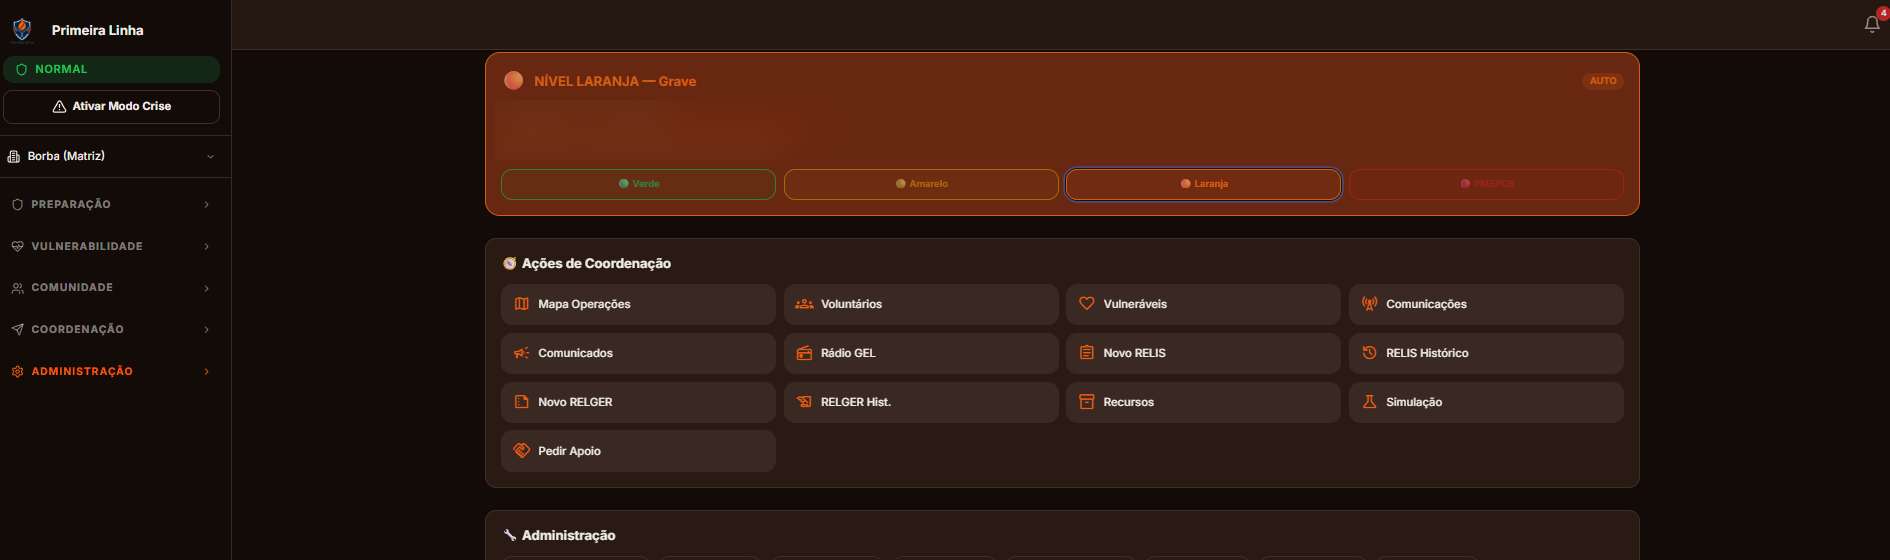Click the paper plane icon beside COORDENAÇÃO
1890x560 pixels.
[17, 329]
